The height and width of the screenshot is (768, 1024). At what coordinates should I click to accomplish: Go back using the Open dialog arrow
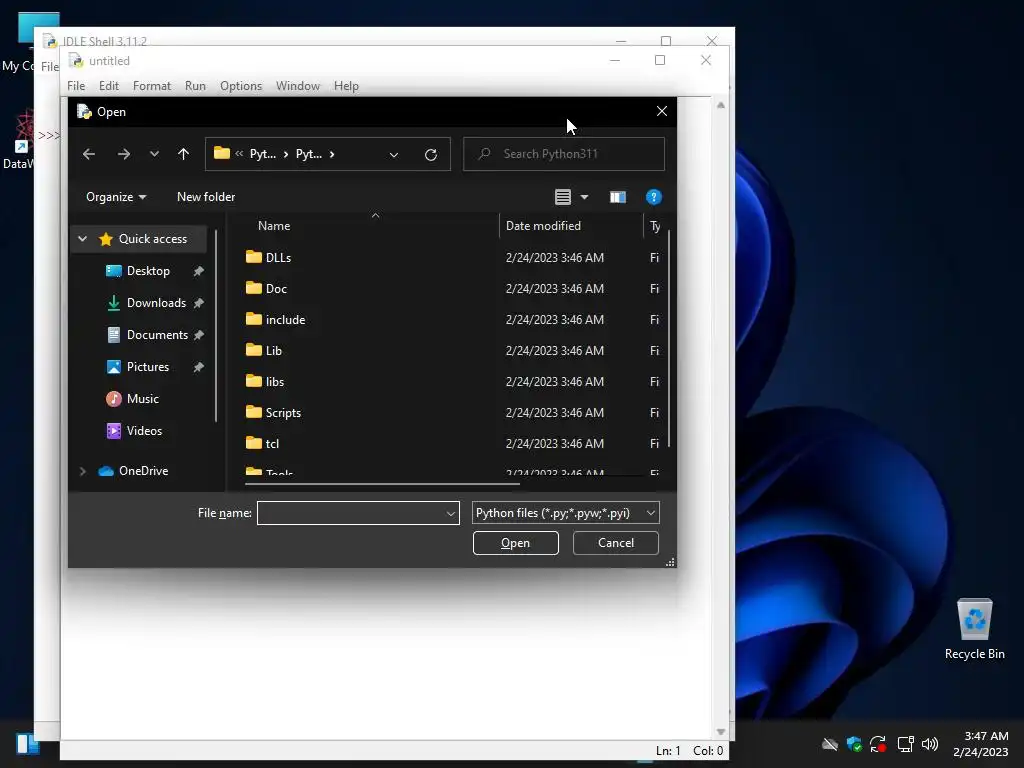89,154
